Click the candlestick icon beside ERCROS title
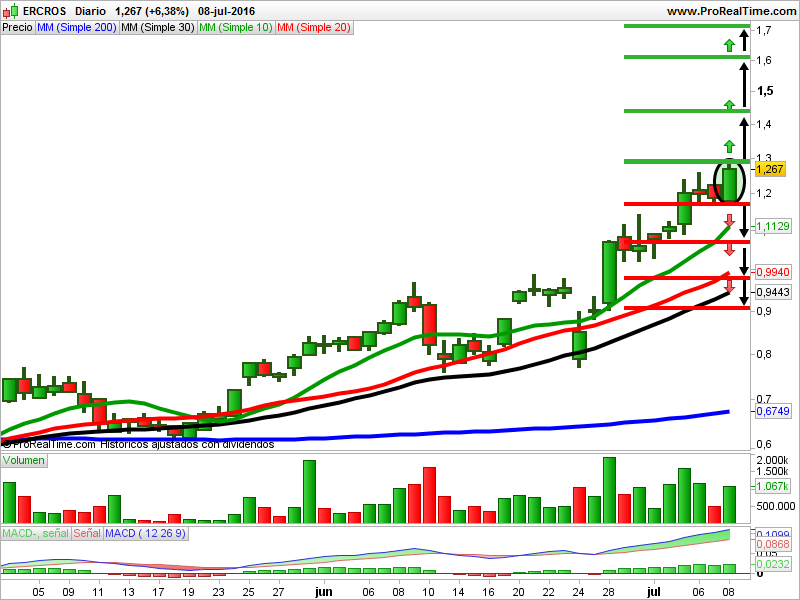 coord(10,11)
